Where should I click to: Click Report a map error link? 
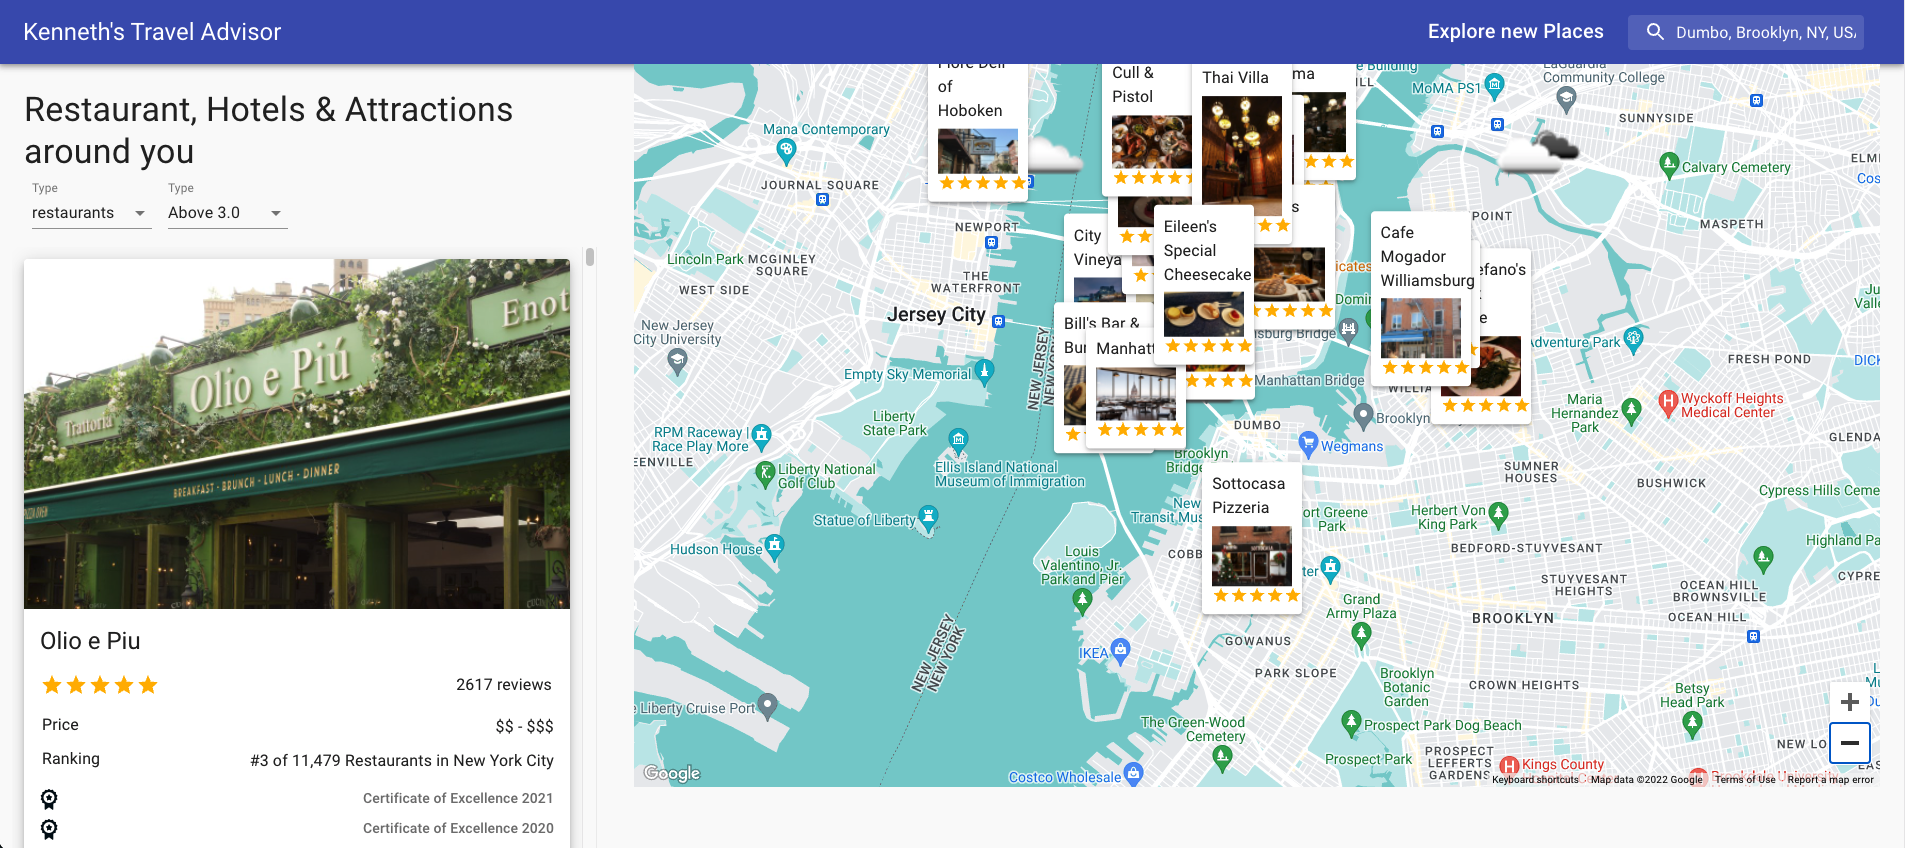click(x=1831, y=780)
